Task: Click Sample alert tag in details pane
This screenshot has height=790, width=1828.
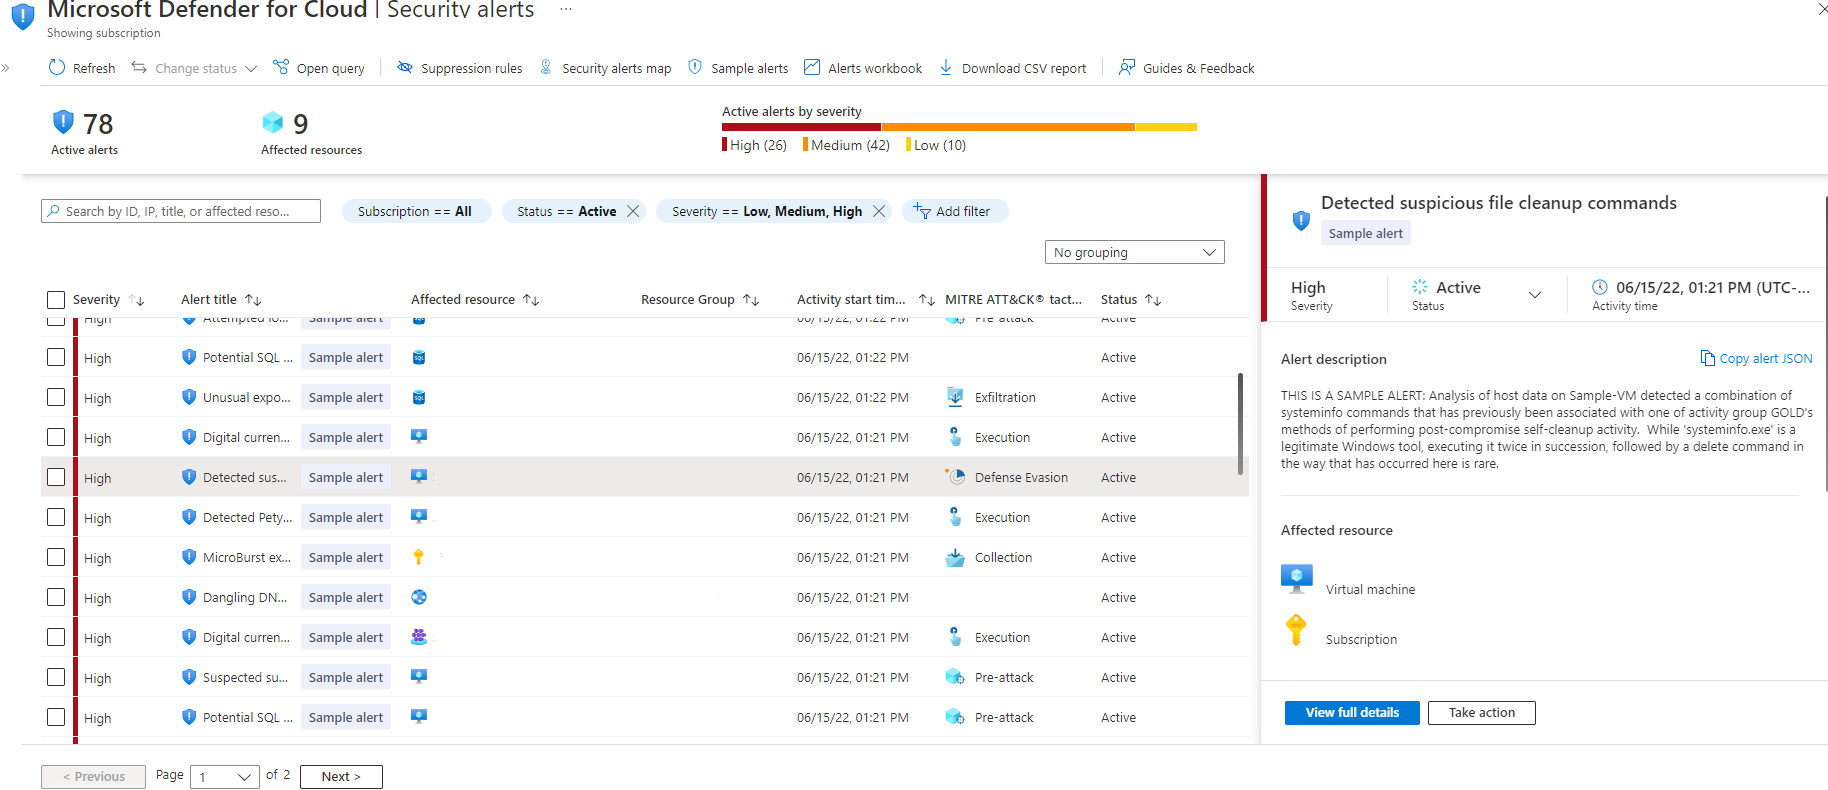Action: 1365,233
